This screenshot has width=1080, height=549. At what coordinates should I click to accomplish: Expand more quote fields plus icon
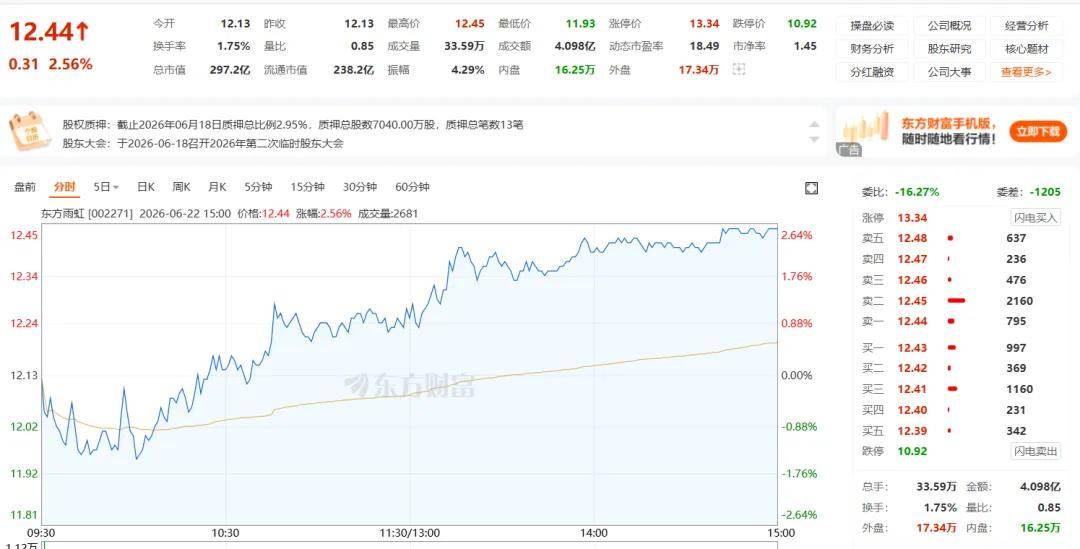point(739,70)
